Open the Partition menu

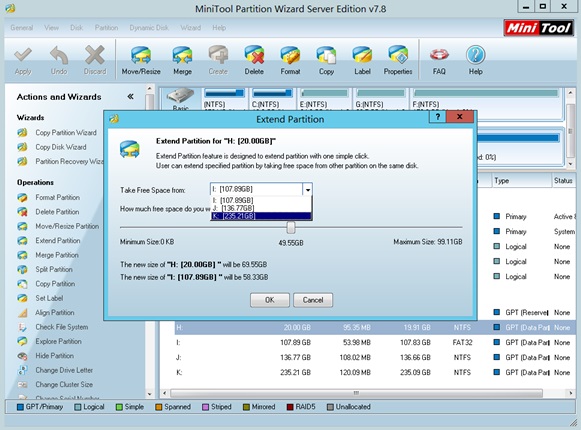(106, 28)
